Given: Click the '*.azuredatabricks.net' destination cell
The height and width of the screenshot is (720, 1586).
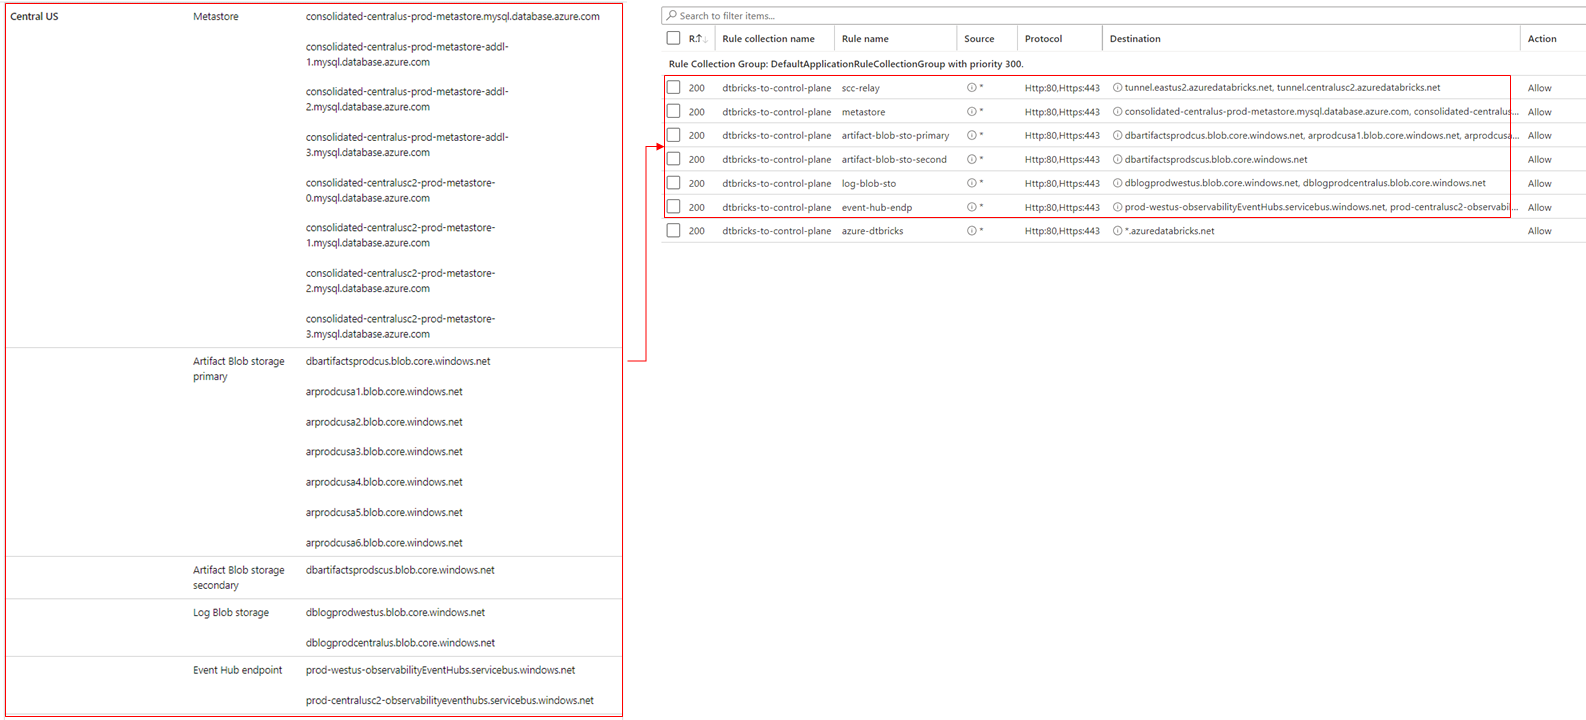Looking at the screenshot, I should click(1169, 231).
